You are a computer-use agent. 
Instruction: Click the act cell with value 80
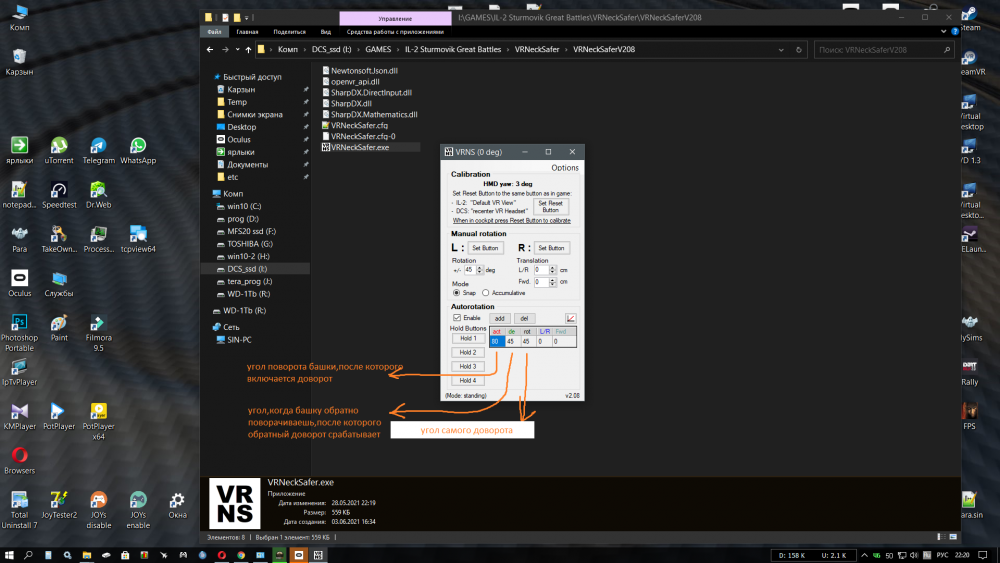tap(496, 341)
